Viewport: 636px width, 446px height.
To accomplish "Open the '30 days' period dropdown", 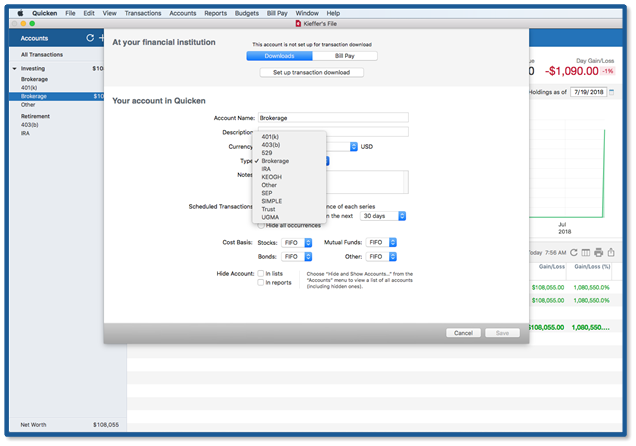I will pos(384,216).
